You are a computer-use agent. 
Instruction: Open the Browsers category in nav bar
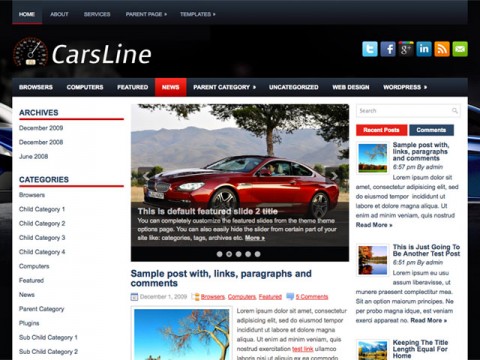(x=36, y=87)
